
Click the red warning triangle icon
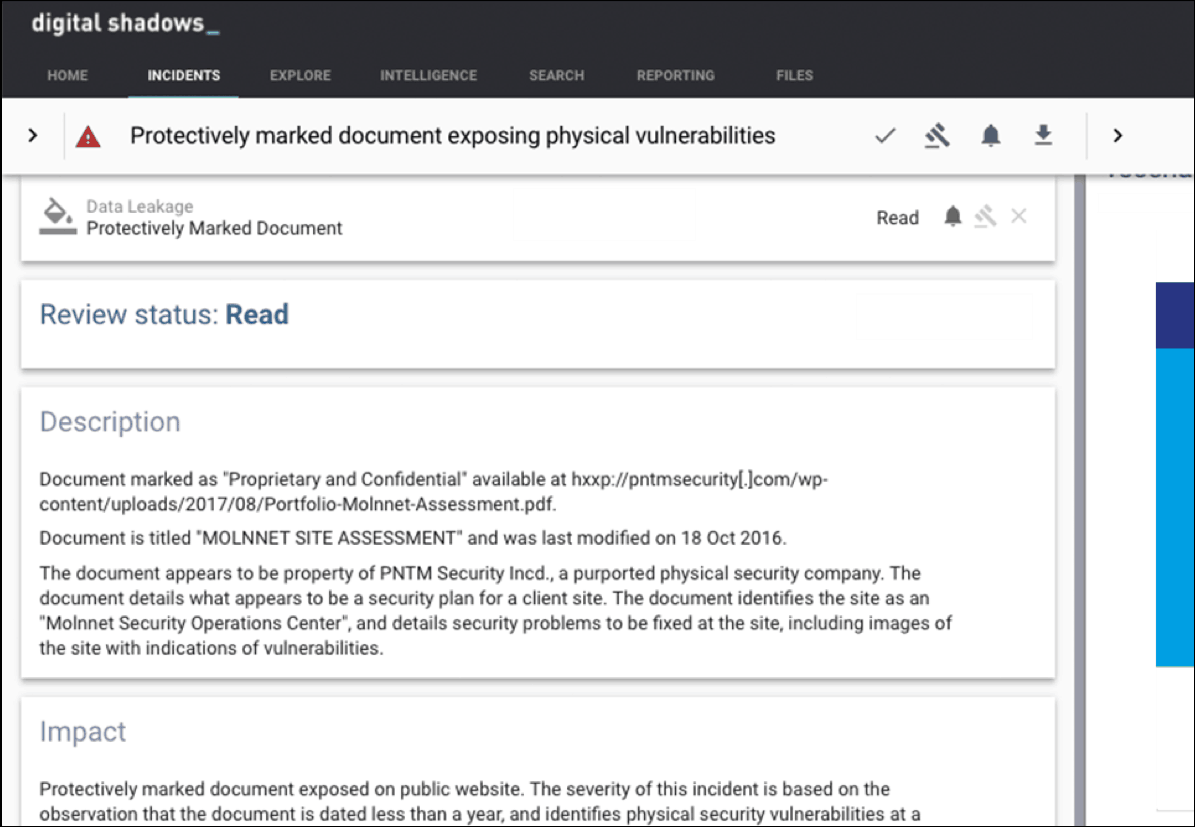[x=88, y=137]
